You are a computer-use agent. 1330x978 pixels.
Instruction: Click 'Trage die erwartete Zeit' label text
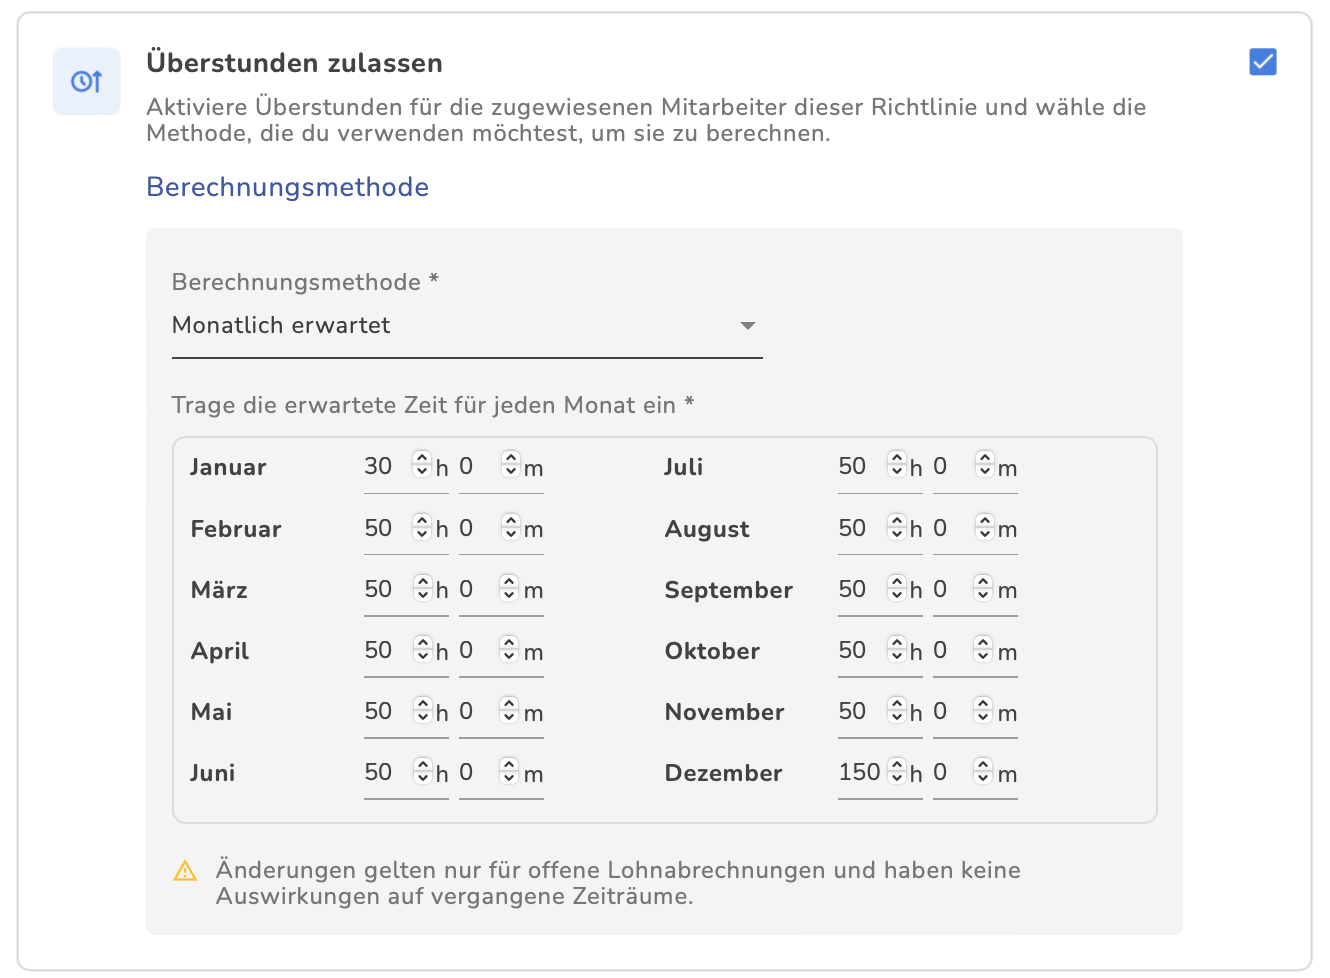point(433,405)
